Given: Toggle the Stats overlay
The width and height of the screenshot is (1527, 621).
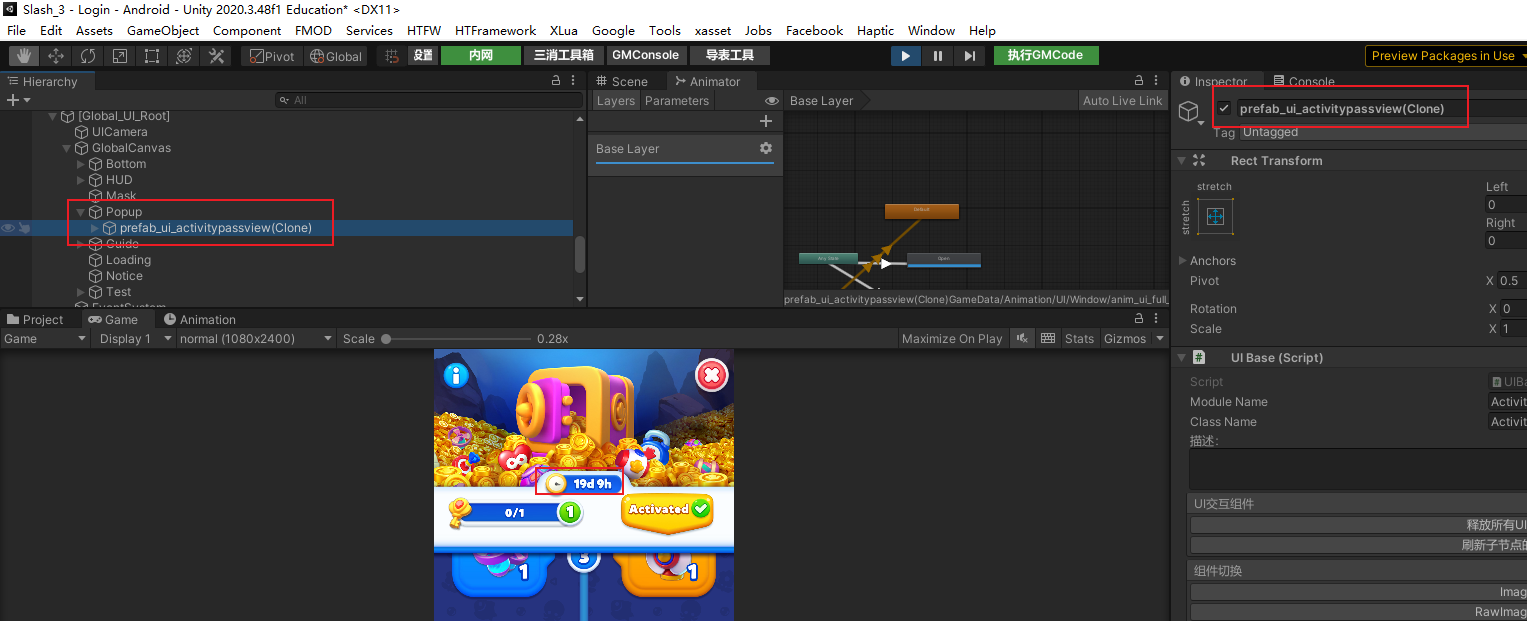Looking at the screenshot, I should coord(1079,338).
